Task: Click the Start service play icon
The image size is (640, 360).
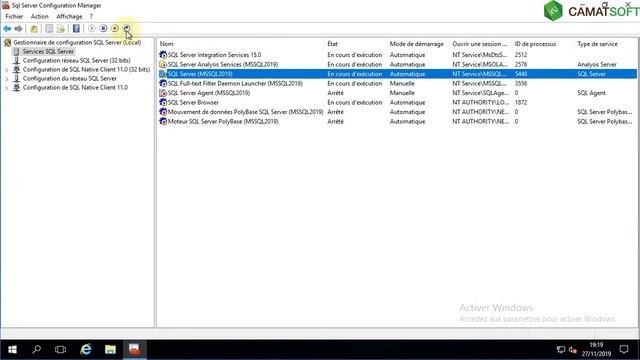Action: click(91, 28)
